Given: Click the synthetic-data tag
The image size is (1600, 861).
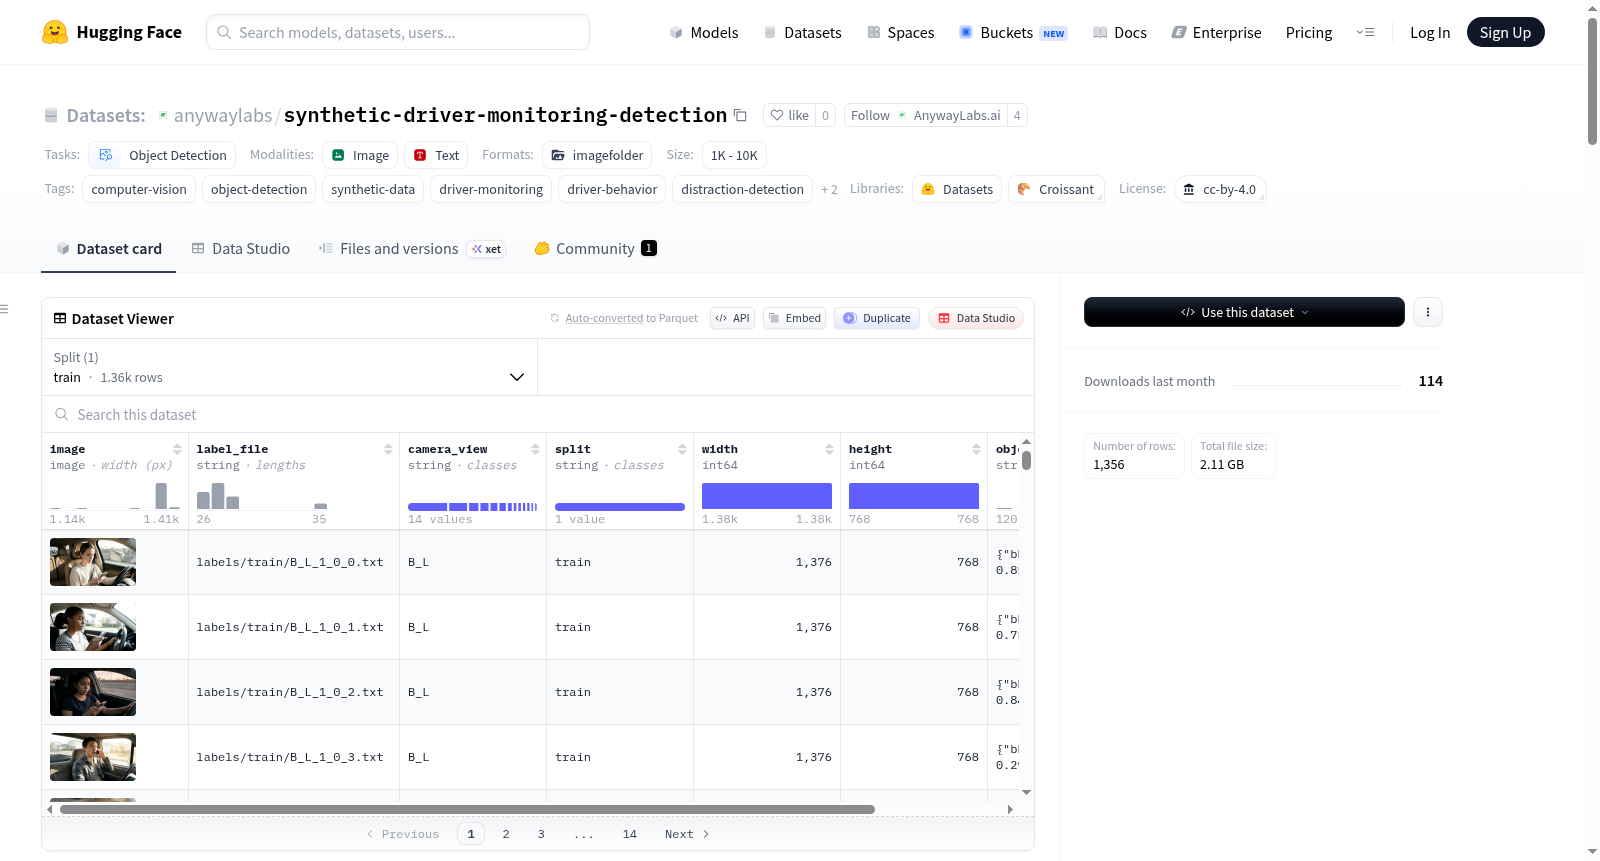Looking at the screenshot, I should coord(373,189).
